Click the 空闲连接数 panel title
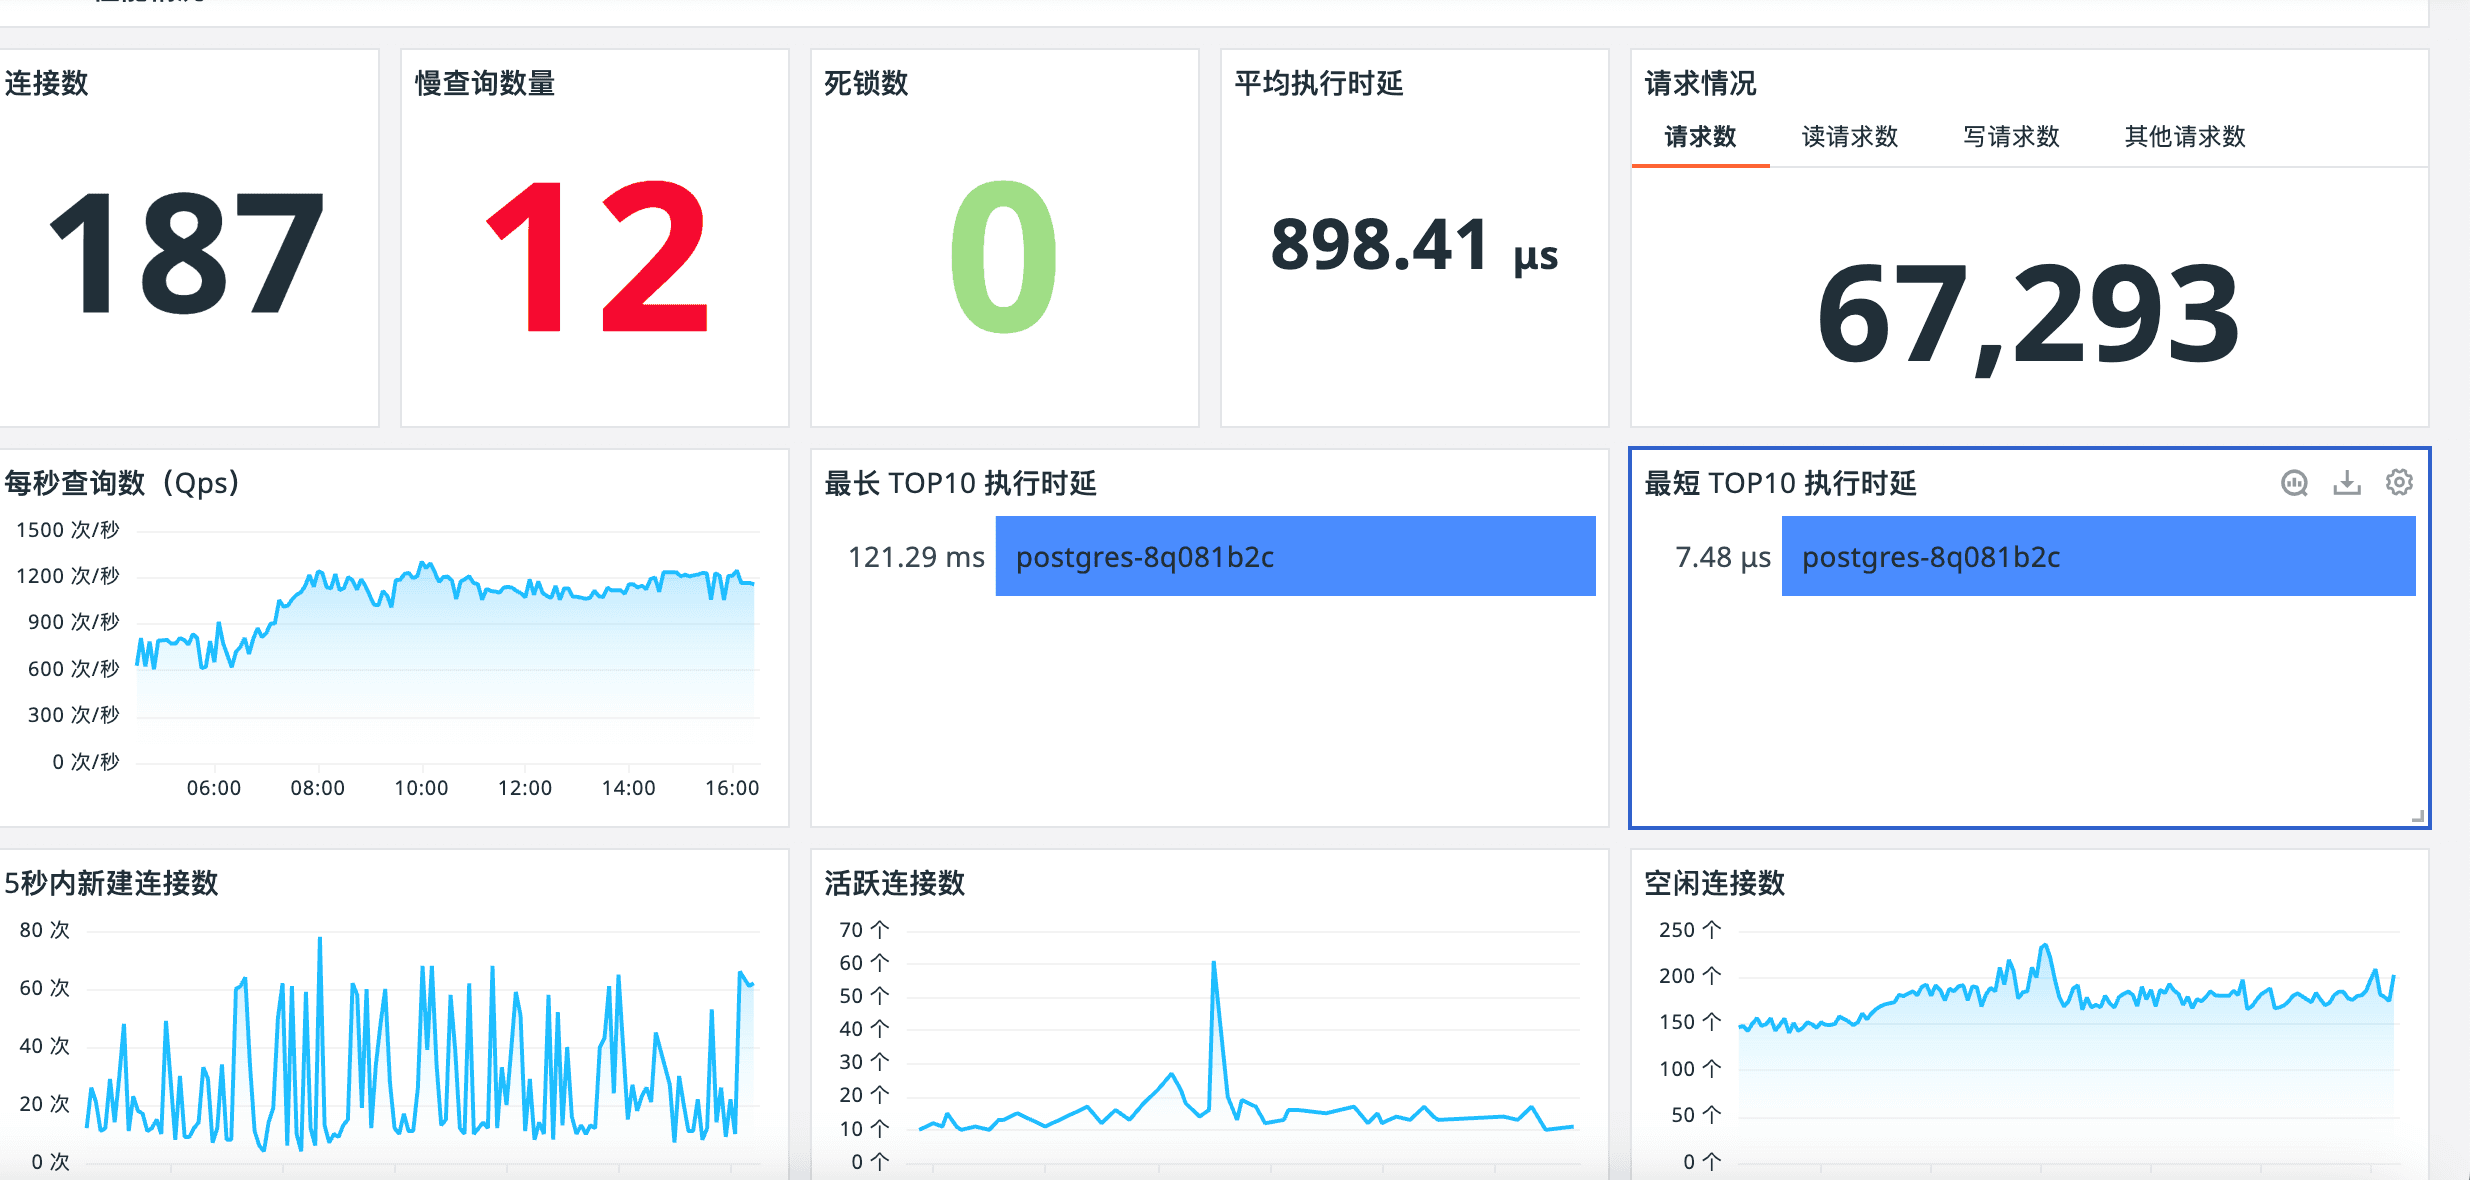The height and width of the screenshot is (1180, 2470). coord(1714,883)
